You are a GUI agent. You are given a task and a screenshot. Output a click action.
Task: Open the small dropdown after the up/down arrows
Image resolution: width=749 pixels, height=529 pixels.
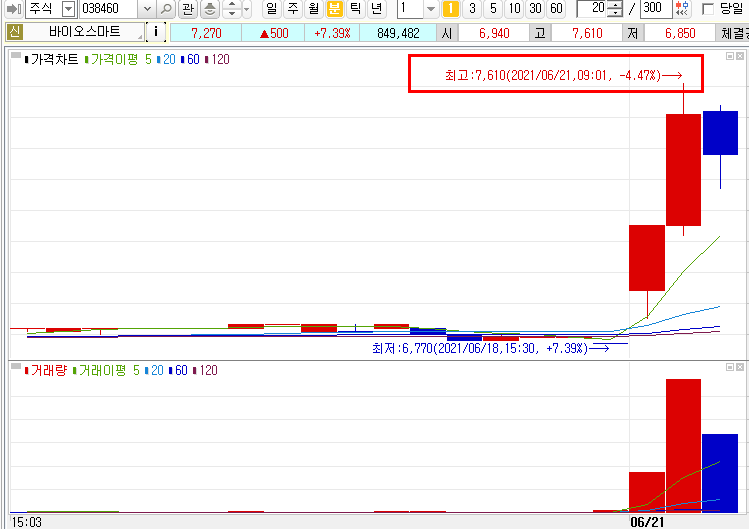246,9
